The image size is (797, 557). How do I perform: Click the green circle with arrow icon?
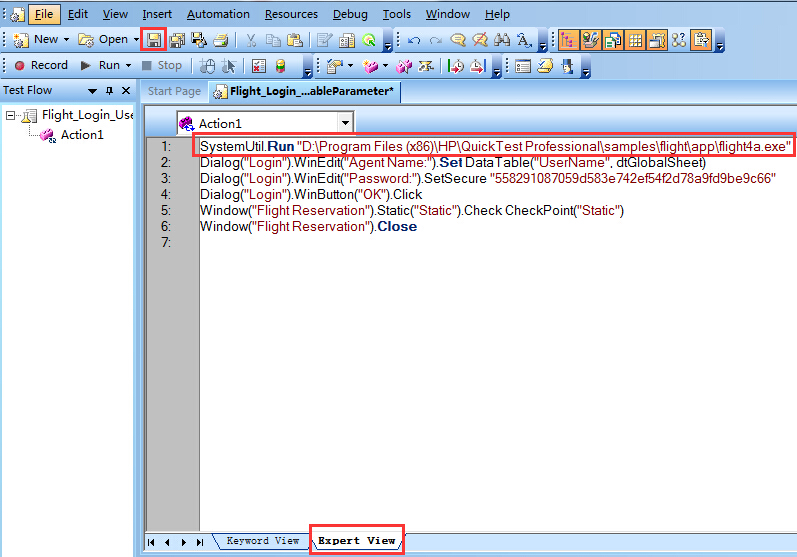[x=369, y=40]
